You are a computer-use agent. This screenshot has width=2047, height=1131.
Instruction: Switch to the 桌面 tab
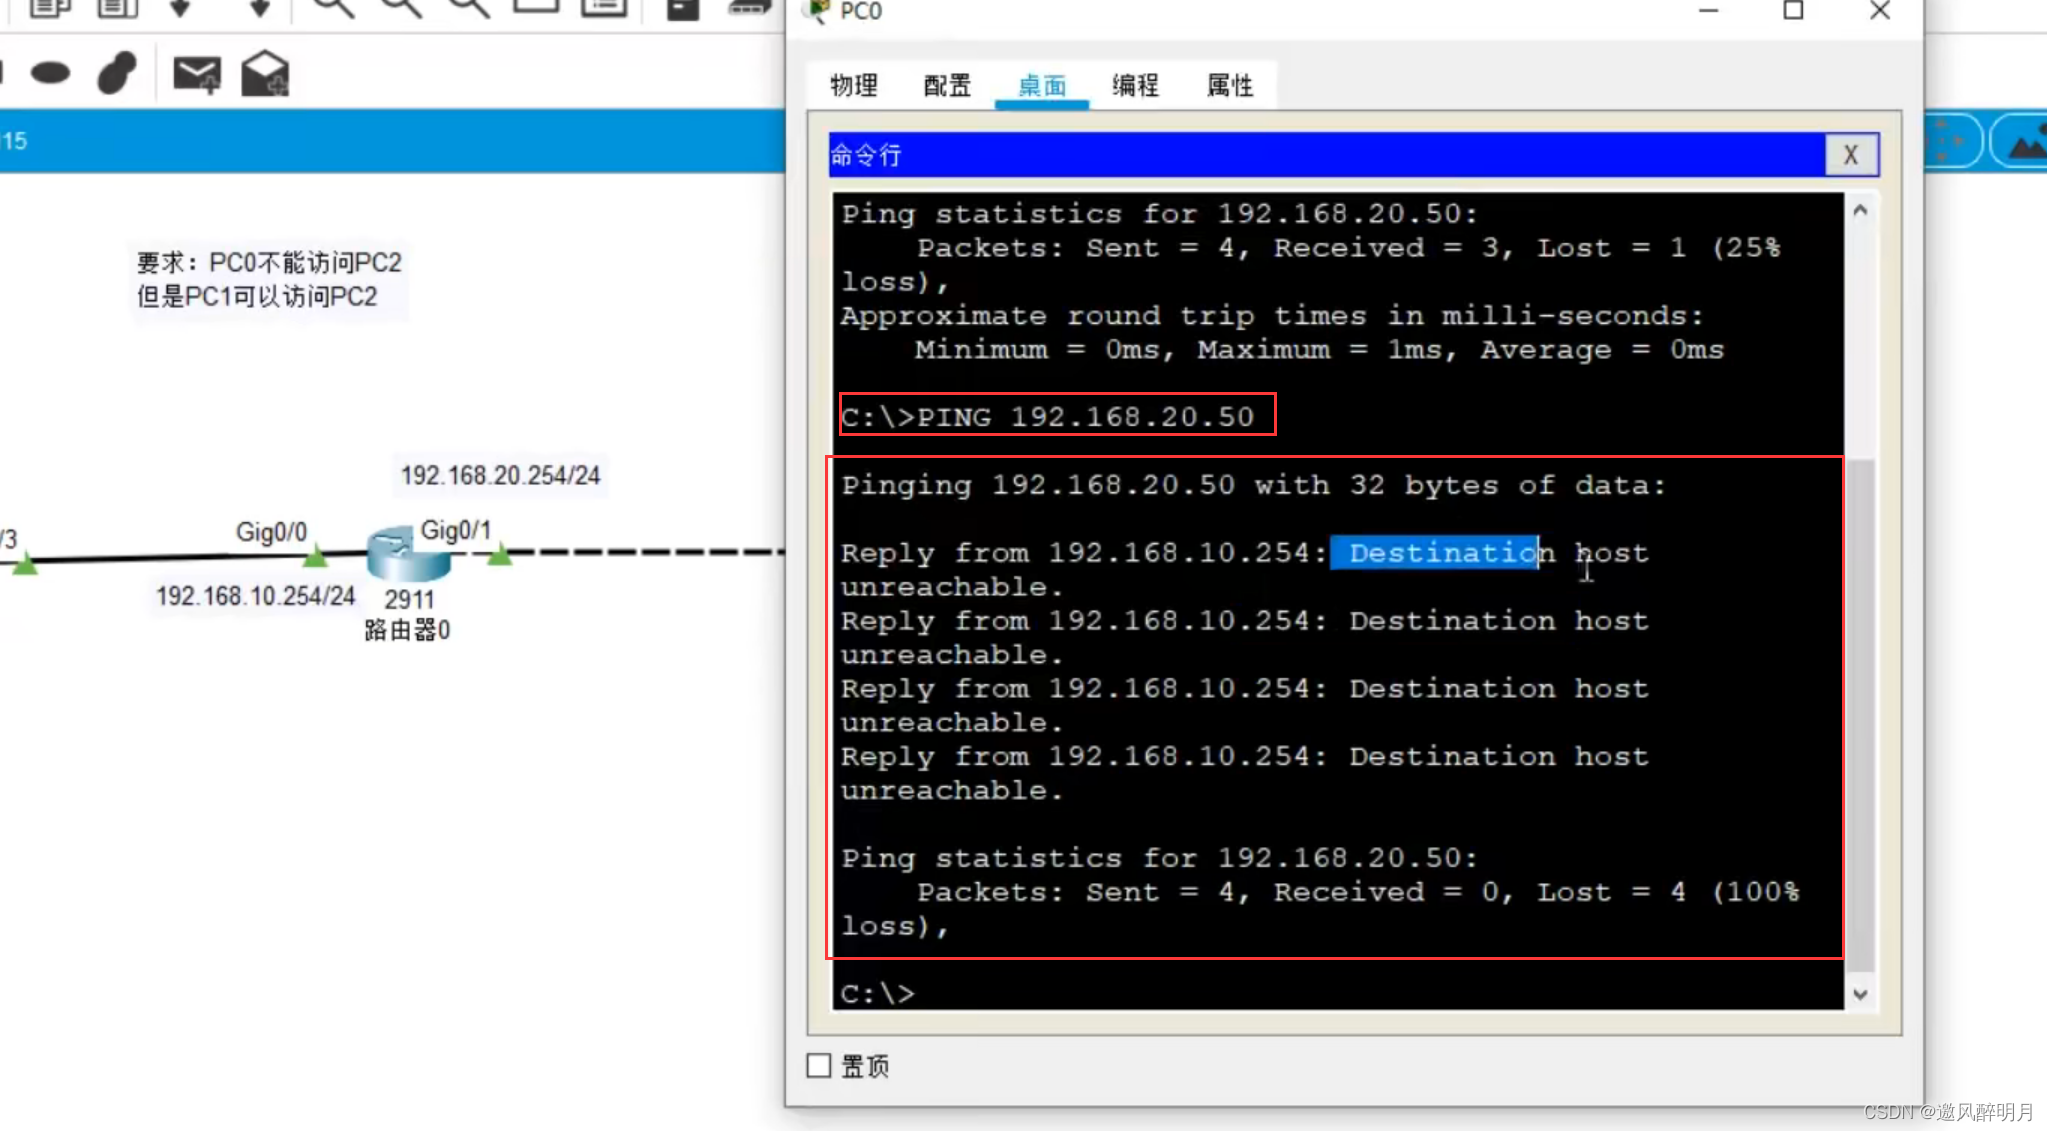(1042, 86)
